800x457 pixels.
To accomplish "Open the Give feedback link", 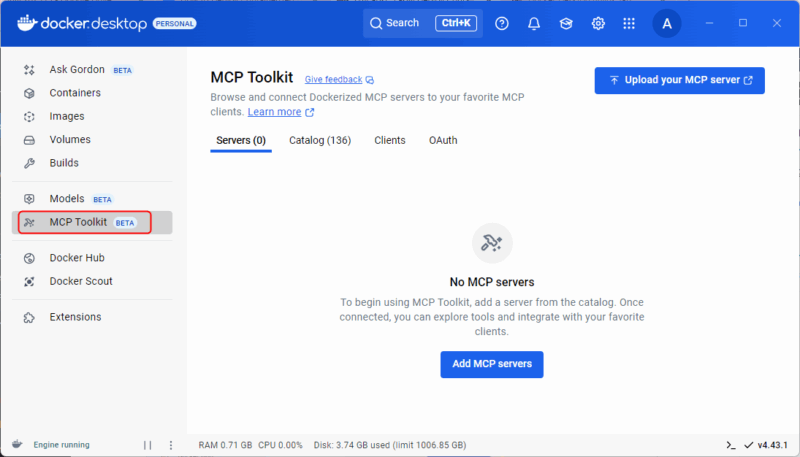I will (334, 80).
